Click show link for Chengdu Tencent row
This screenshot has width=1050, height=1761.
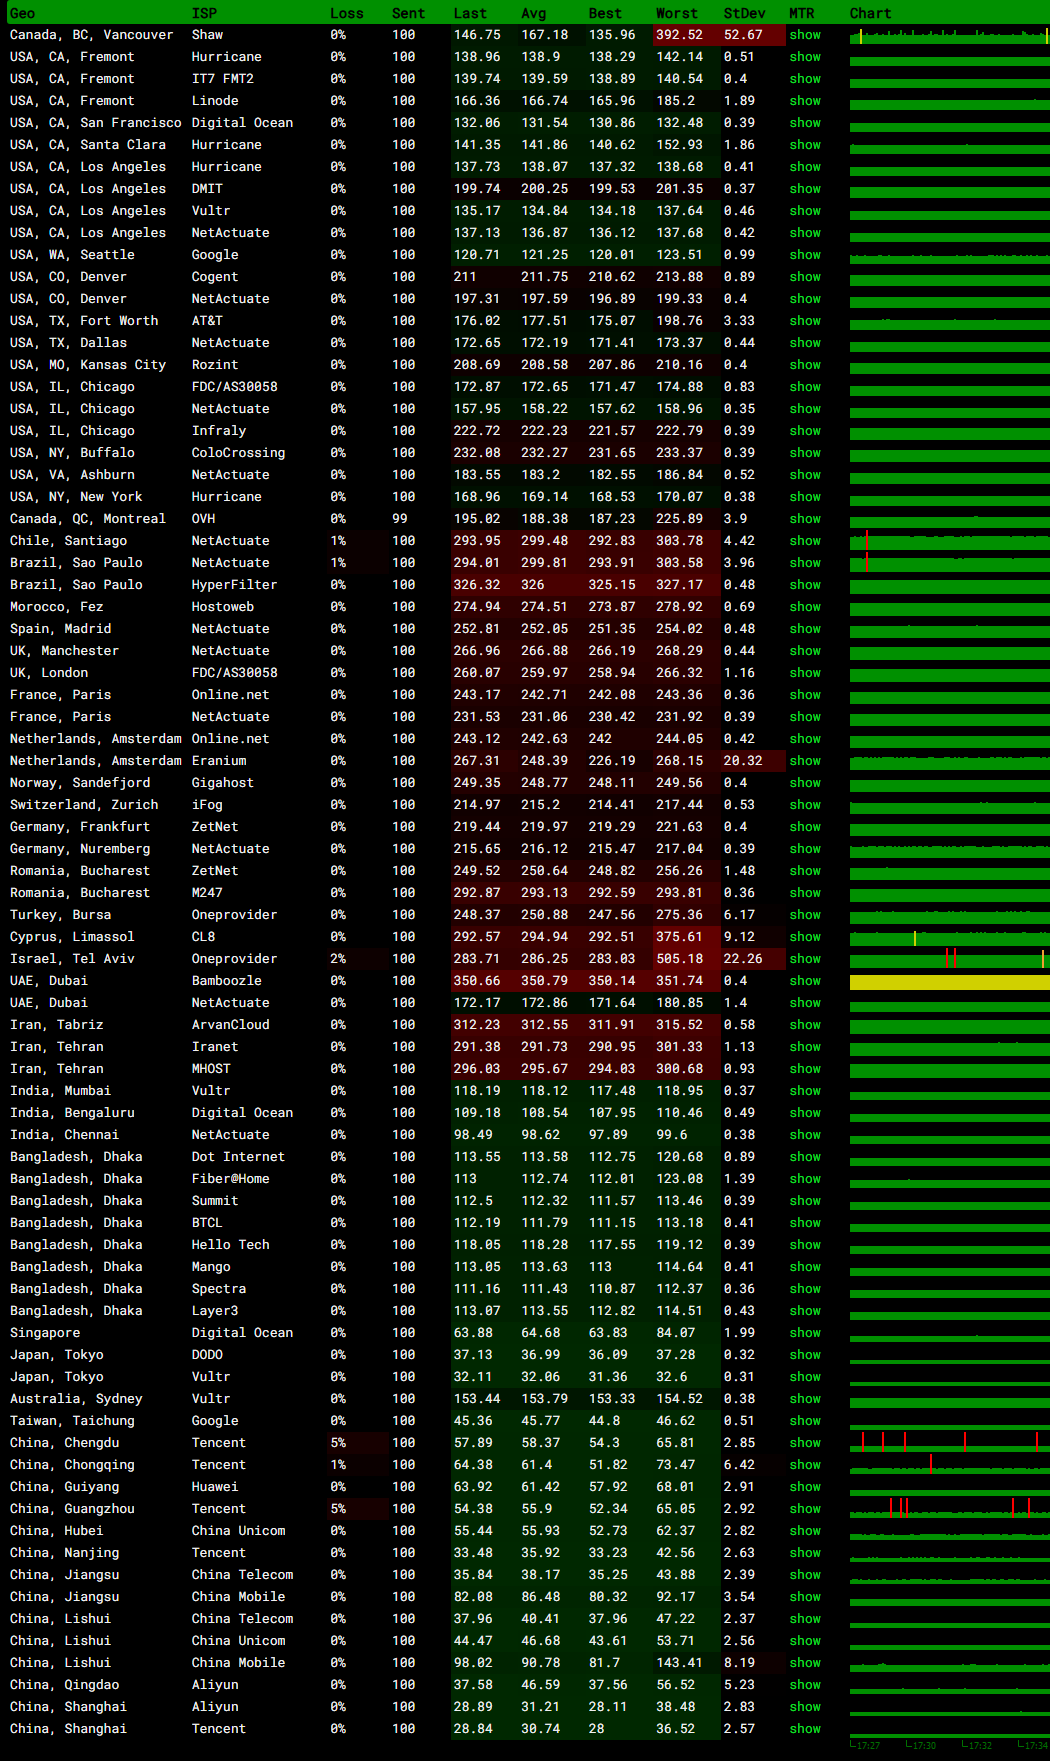point(804,1443)
